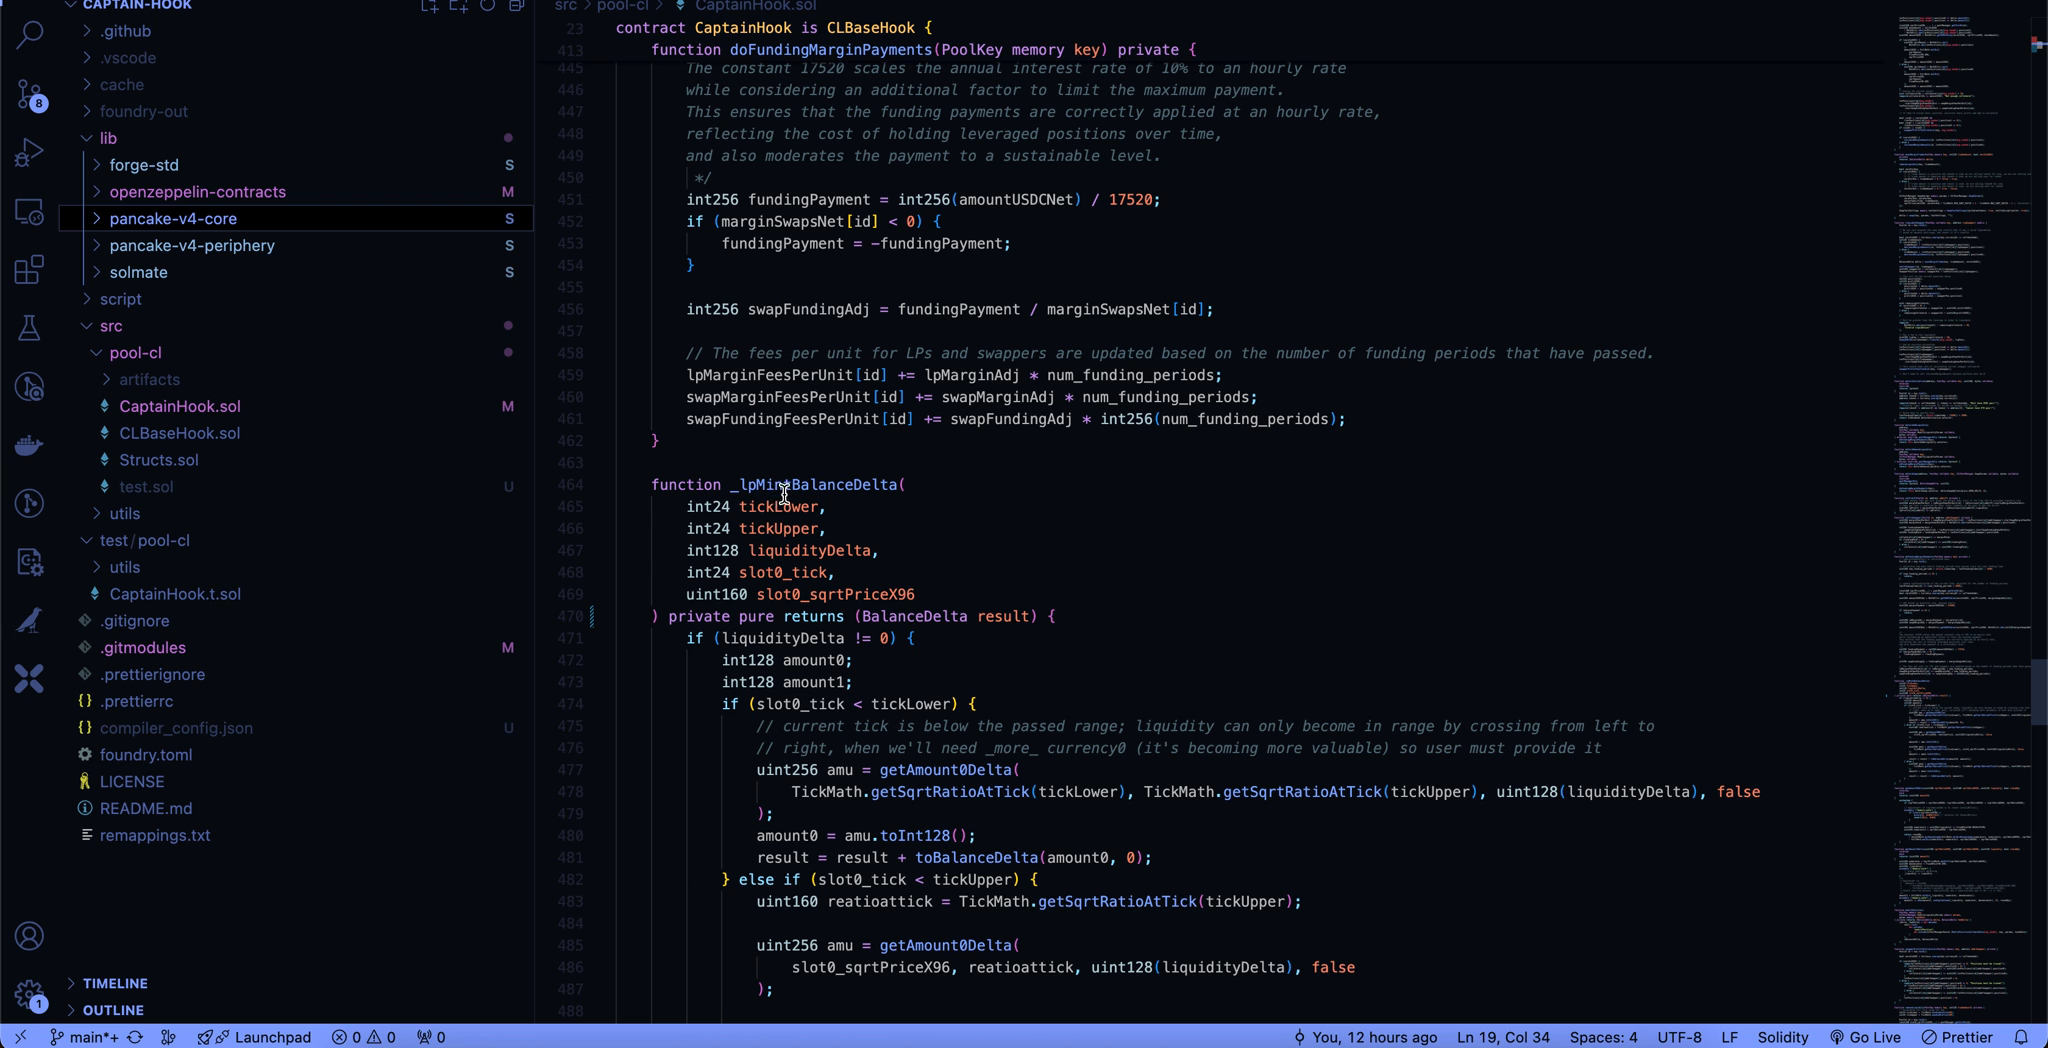
Task: Click Go Live in status bar
Action: coord(1864,1037)
